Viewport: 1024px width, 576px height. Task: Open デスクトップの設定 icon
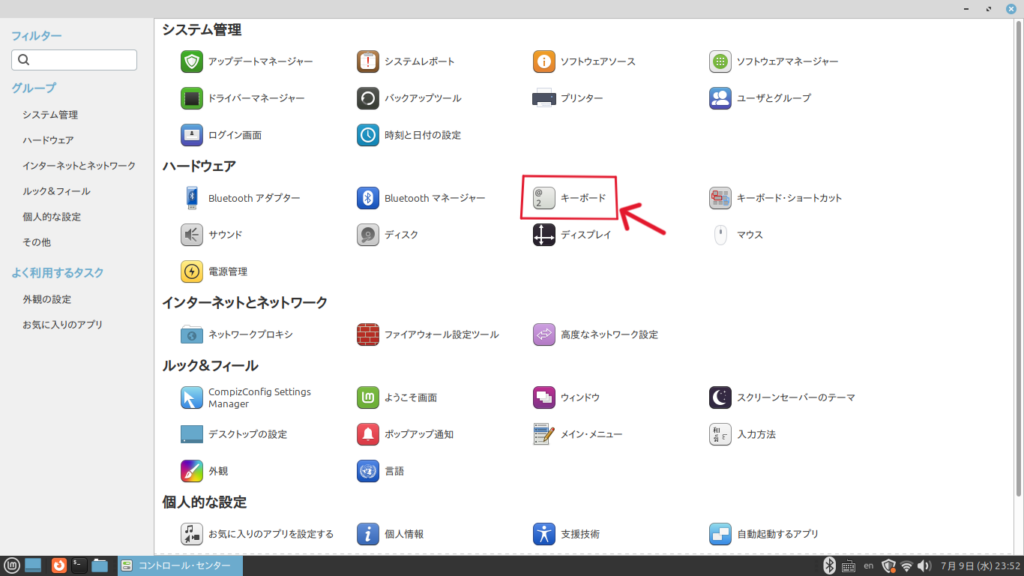coord(191,434)
